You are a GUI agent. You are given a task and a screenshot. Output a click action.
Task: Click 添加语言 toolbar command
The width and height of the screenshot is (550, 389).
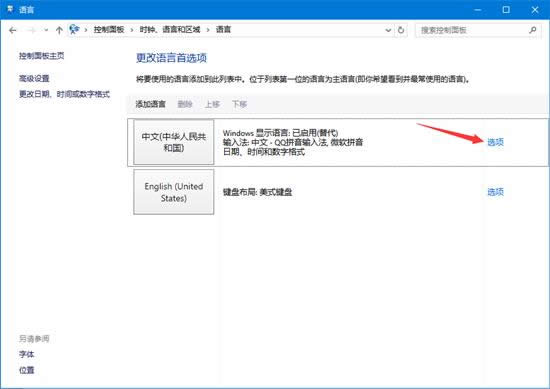[150, 104]
